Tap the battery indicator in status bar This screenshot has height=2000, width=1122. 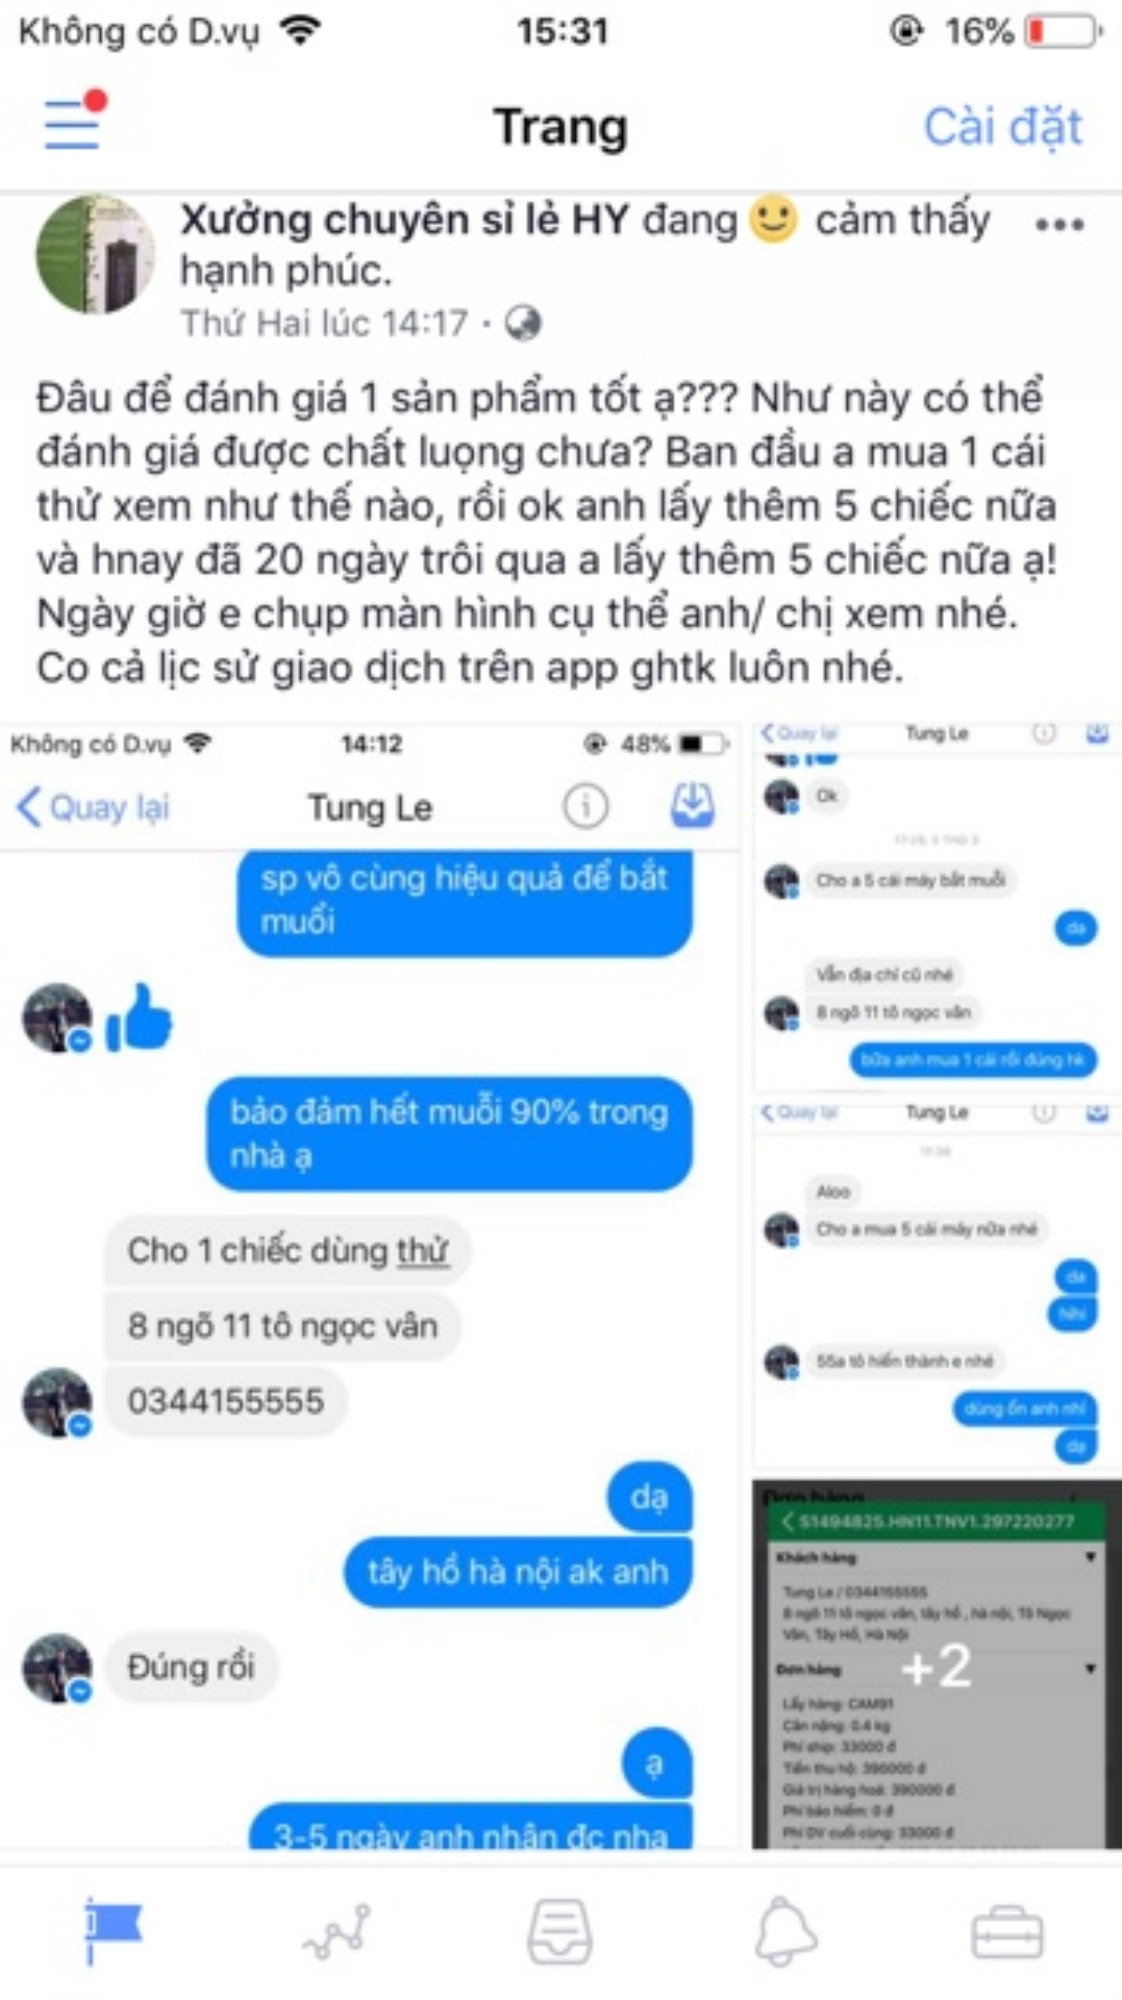coord(1062,32)
